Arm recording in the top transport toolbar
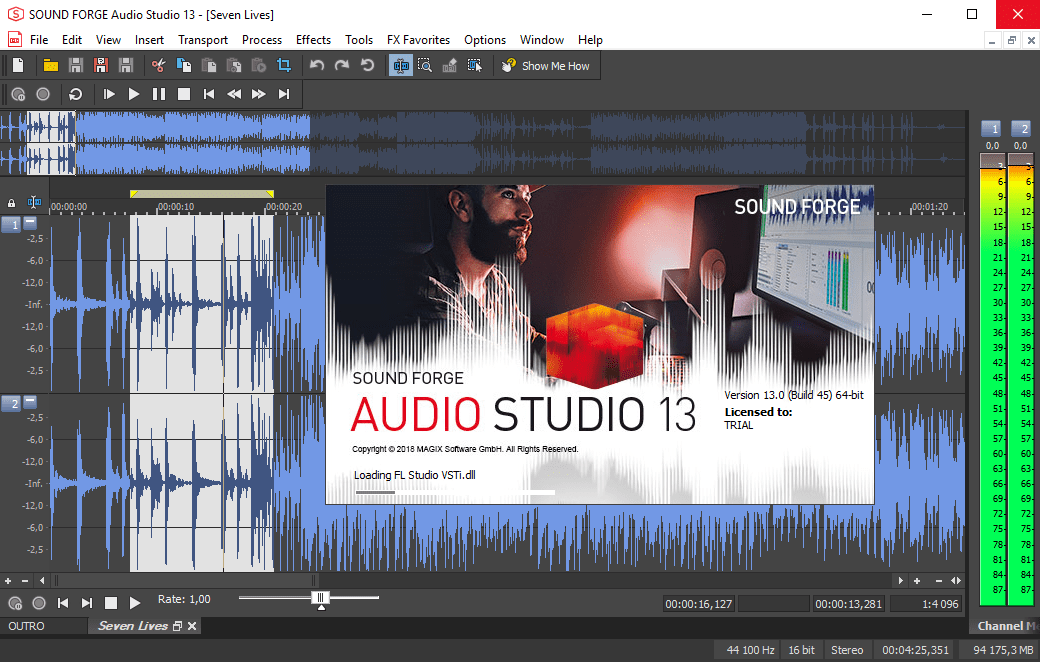 click(19, 94)
